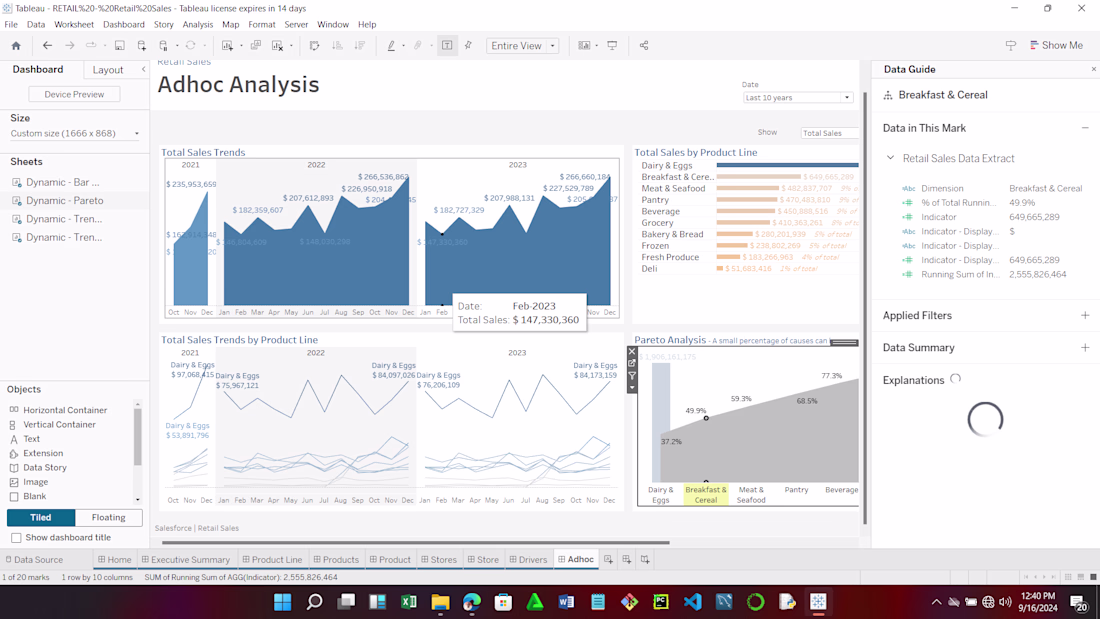1100x619 pixels.
Task: Remove the Pareto Analysis sheet from the dashboard
Action: (632, 352)
